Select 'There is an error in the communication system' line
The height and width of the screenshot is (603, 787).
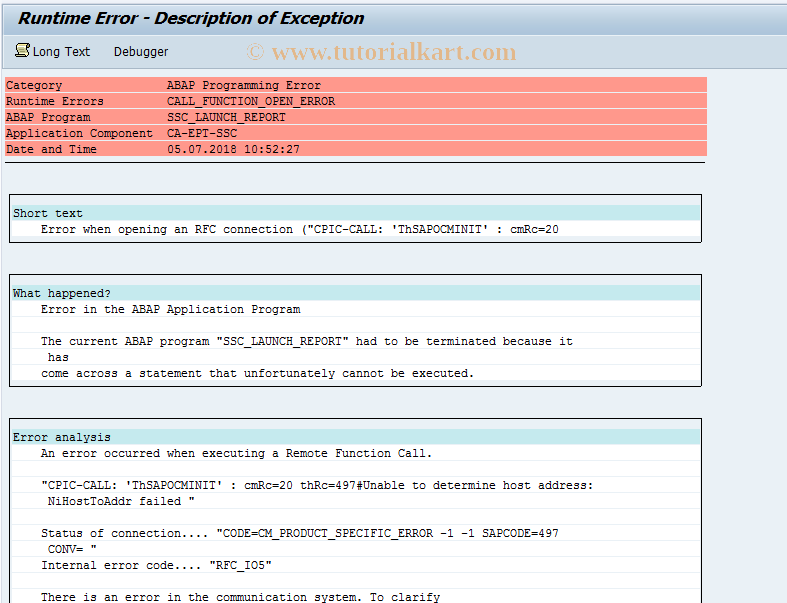[240, 597]
